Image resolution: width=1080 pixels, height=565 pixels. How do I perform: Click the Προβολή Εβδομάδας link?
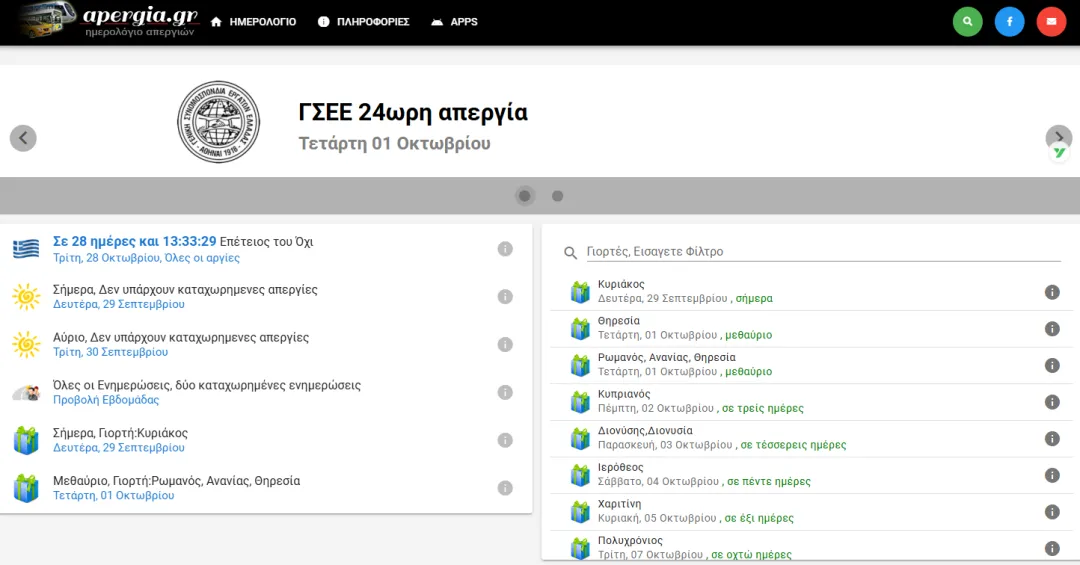(106, 400)
